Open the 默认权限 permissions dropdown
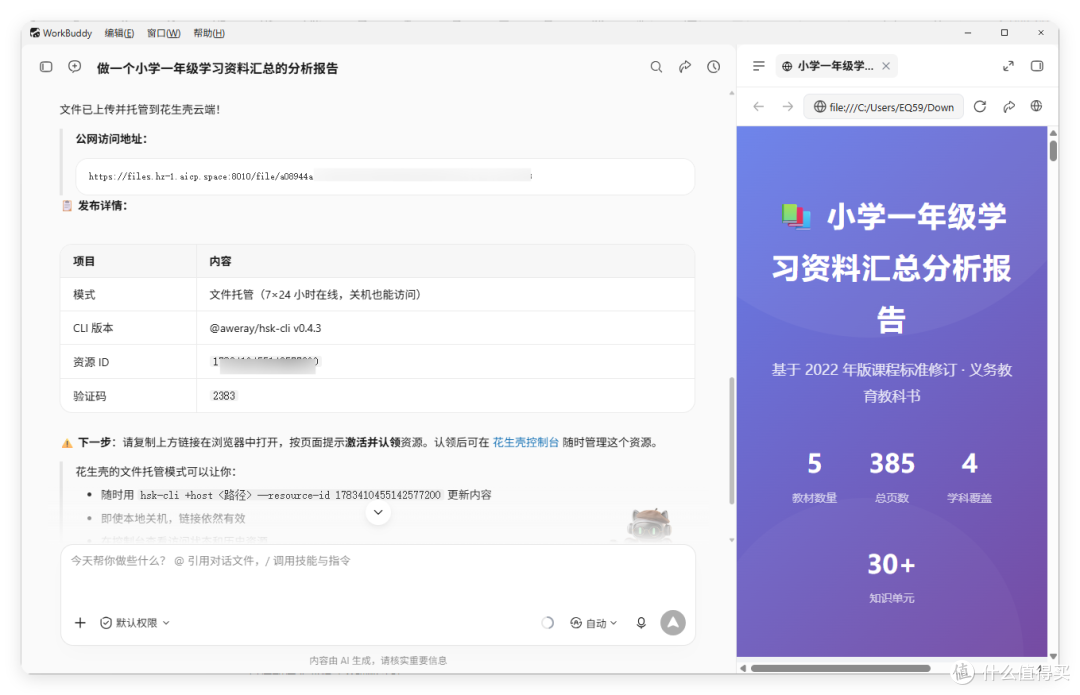This screenshot has height=695, width=1080. click(x=135, y=623)
